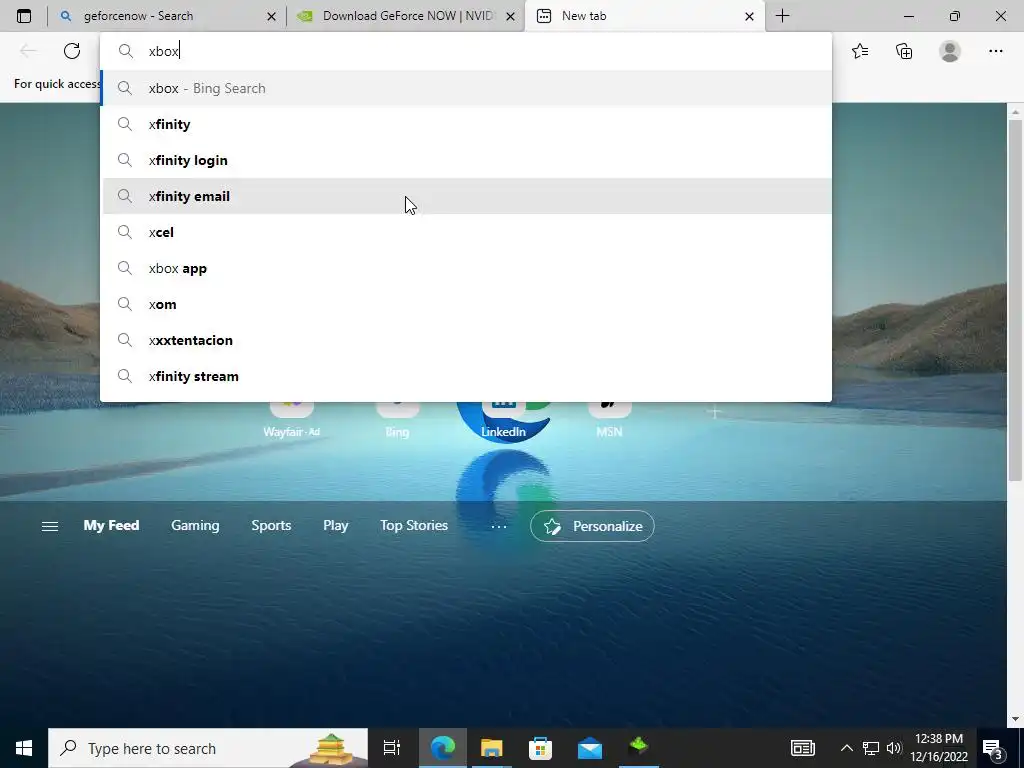The height and width of the screenshot is (768, 1024).
Task: Click the Personalize button
Action: [x=592, y=526]
